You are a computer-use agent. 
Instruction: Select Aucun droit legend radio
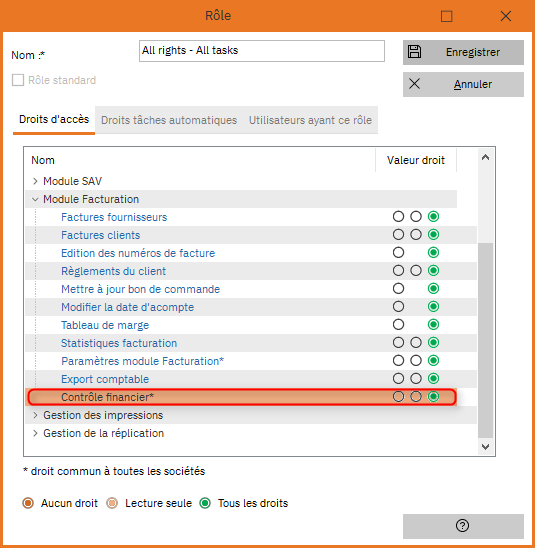pyautogui.click(x=28, y=503)
